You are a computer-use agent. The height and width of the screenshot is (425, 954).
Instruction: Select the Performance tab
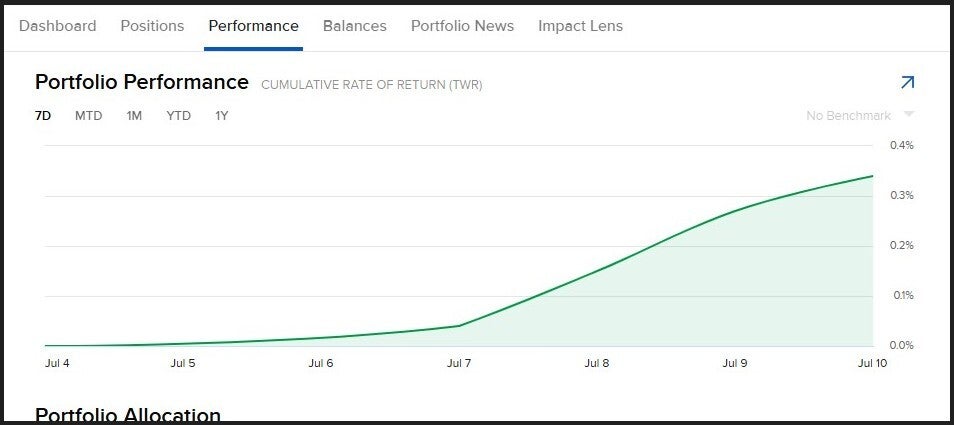click(x=253, y=26)
